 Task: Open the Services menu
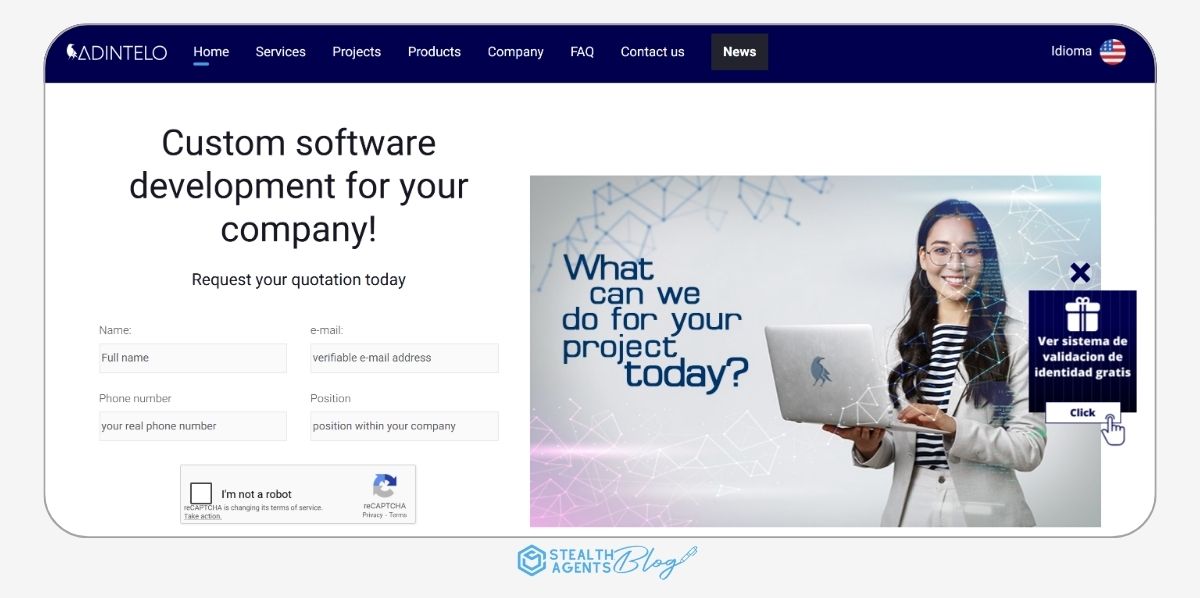[x=280, y=52]
